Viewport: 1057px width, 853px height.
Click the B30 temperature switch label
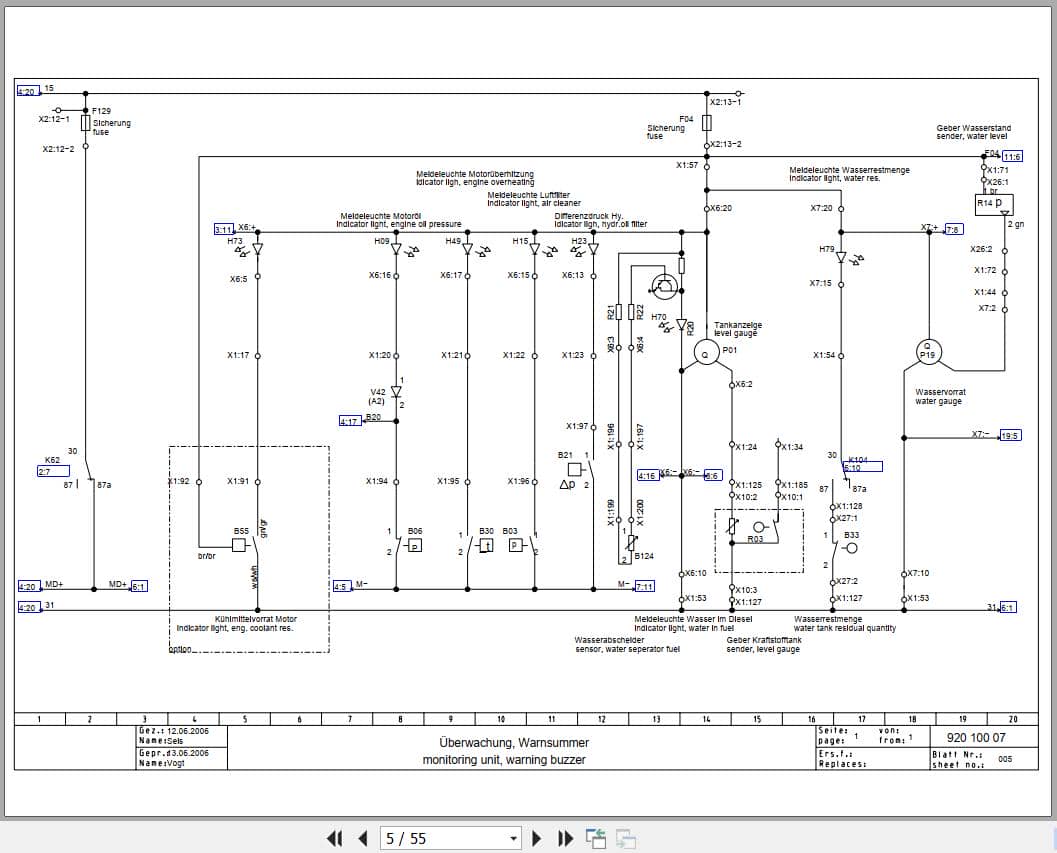coord(486,531)
